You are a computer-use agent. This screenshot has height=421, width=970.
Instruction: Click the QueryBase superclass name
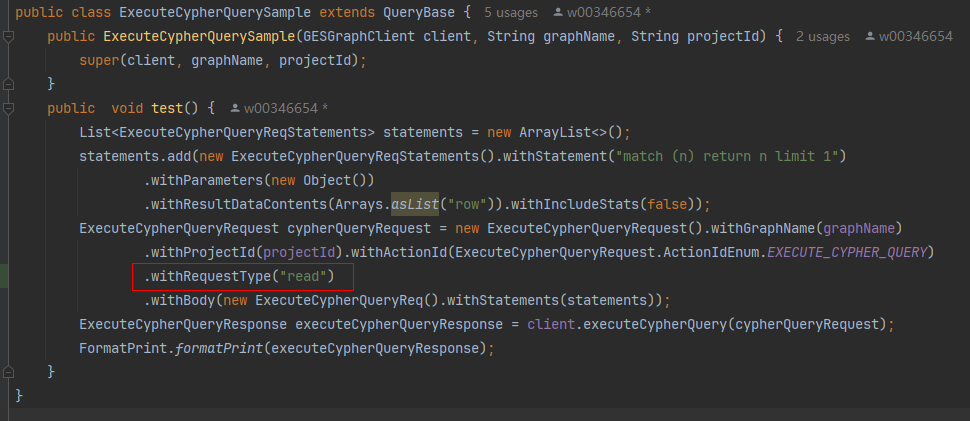pos(419,12)
